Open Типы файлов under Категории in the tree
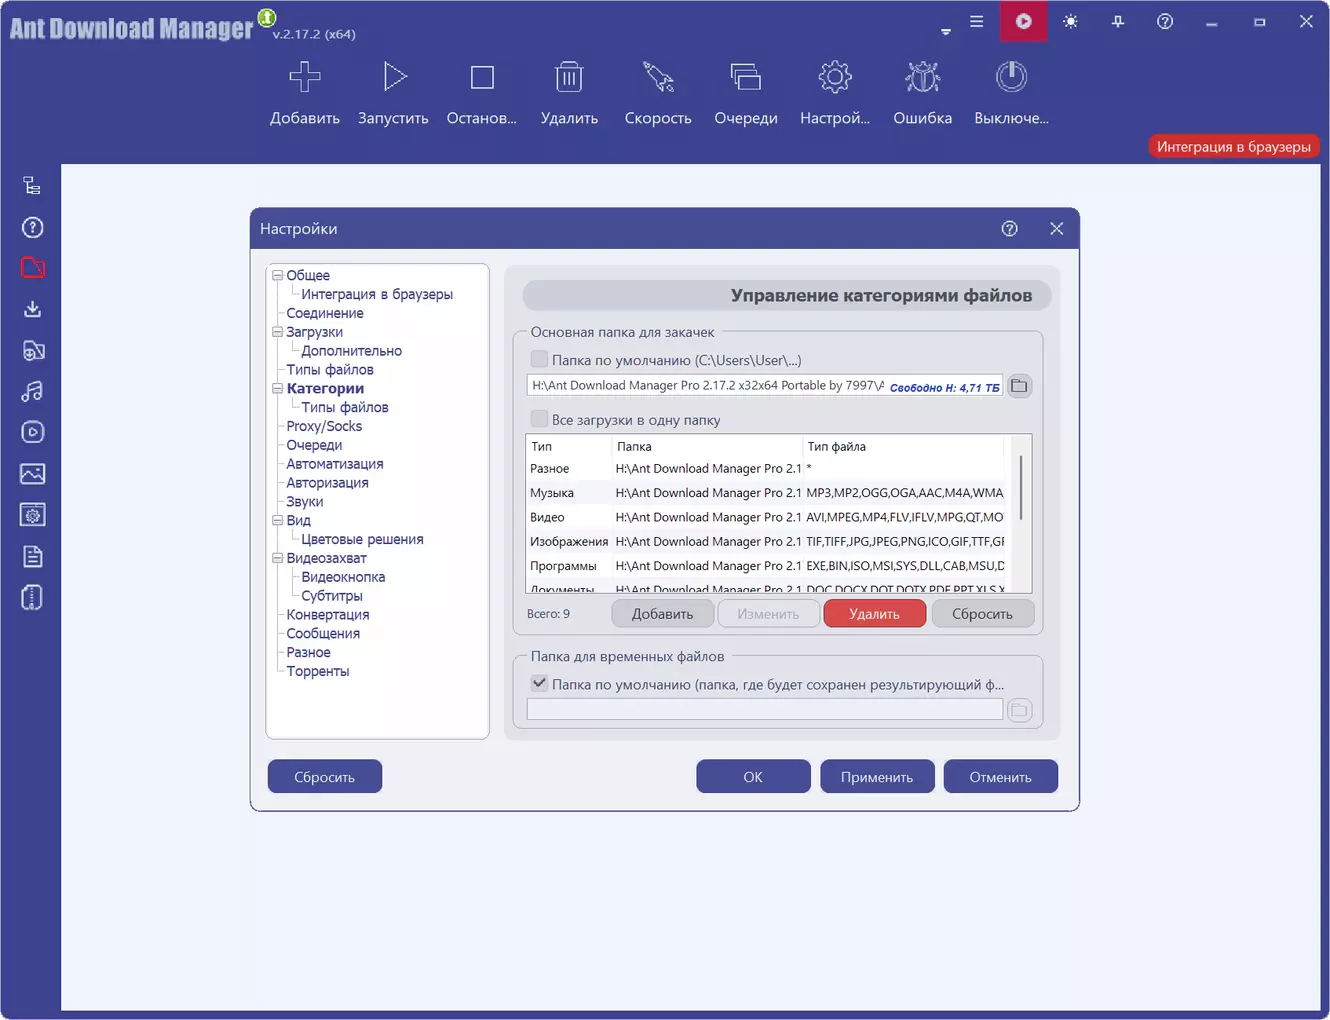This screenshot has width=1330, height=1020. 345,407
